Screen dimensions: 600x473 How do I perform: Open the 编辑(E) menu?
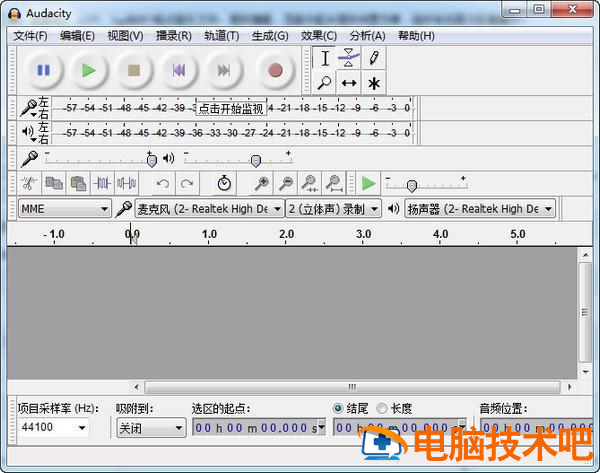click(77, 36)
